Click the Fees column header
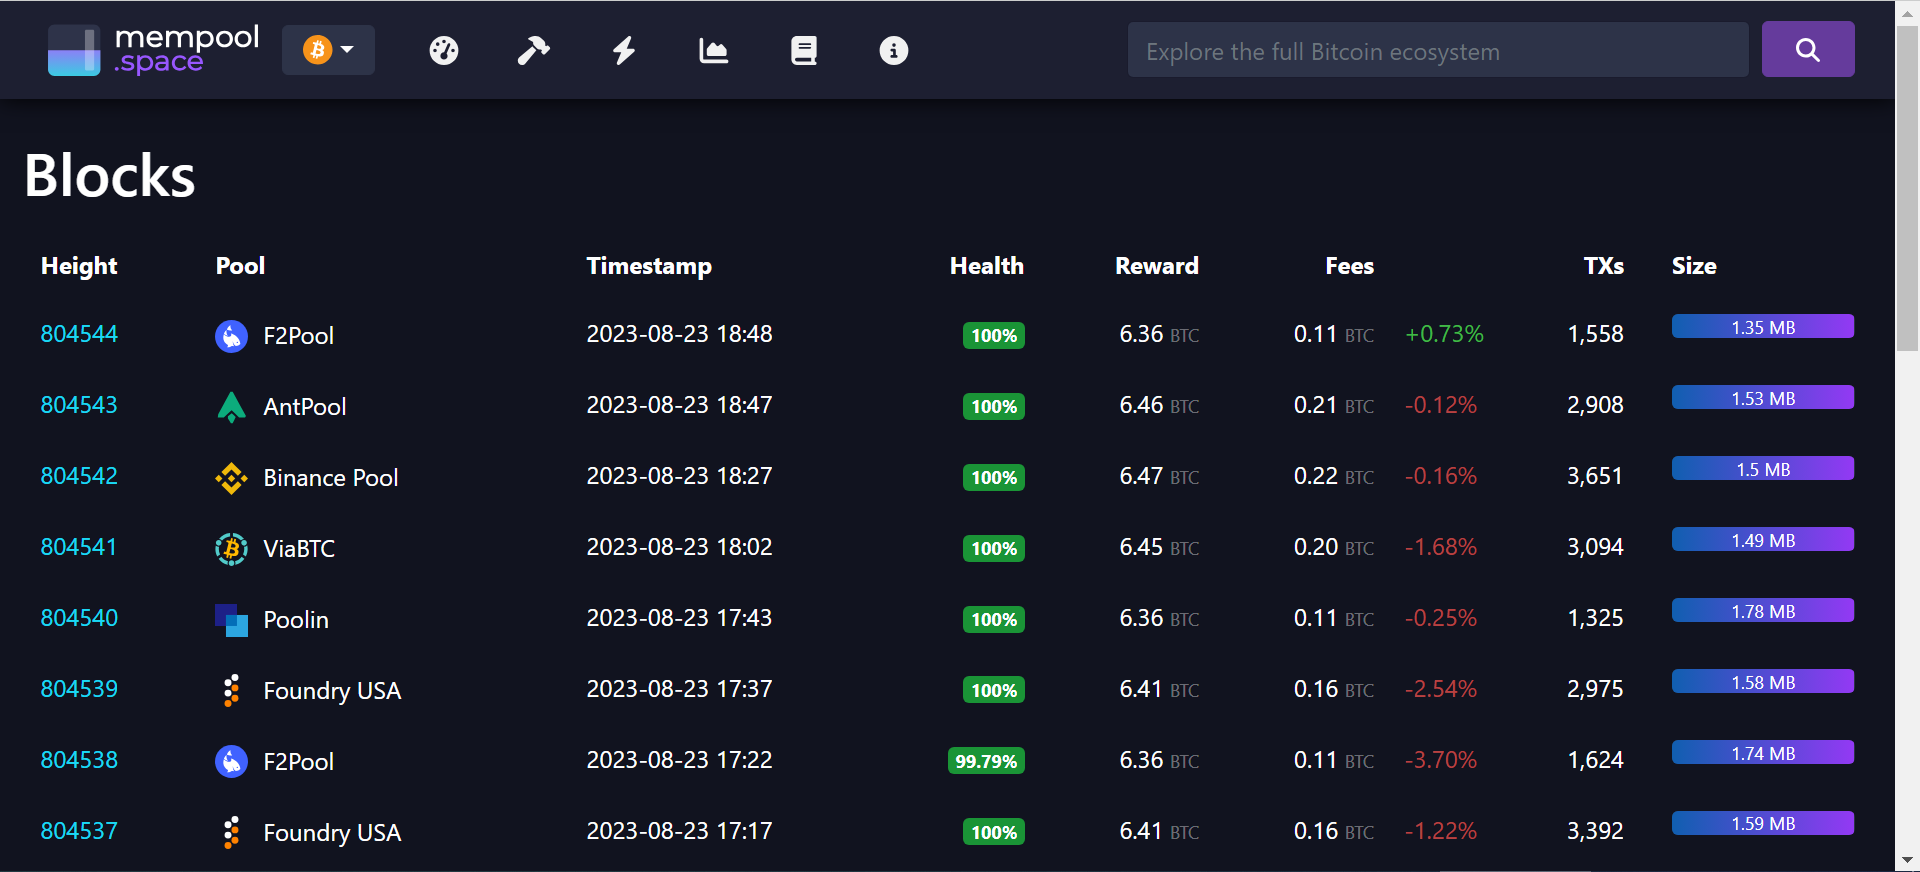Image resolution: width=1920 pixels, height=872 pixels. coord(1349,266)
